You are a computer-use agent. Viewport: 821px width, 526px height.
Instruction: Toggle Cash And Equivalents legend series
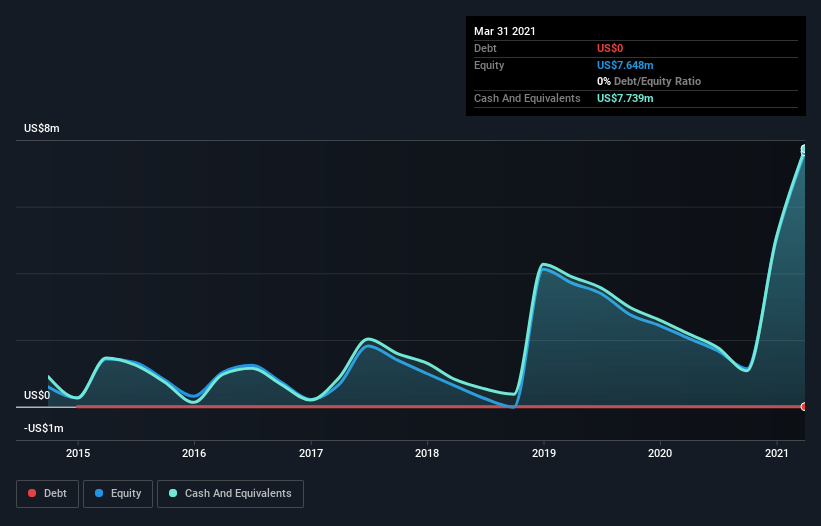[x=230, y=494]
